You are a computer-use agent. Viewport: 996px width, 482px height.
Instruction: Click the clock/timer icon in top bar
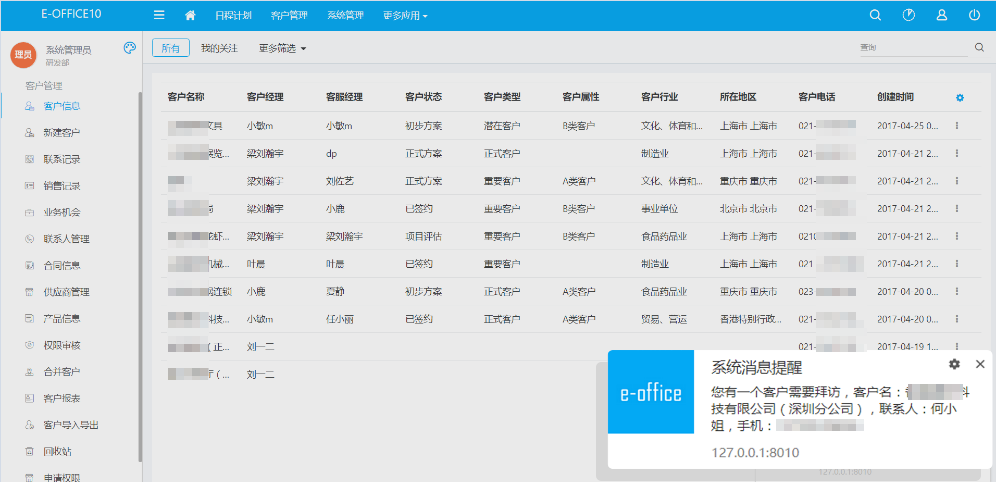(909, 15)
